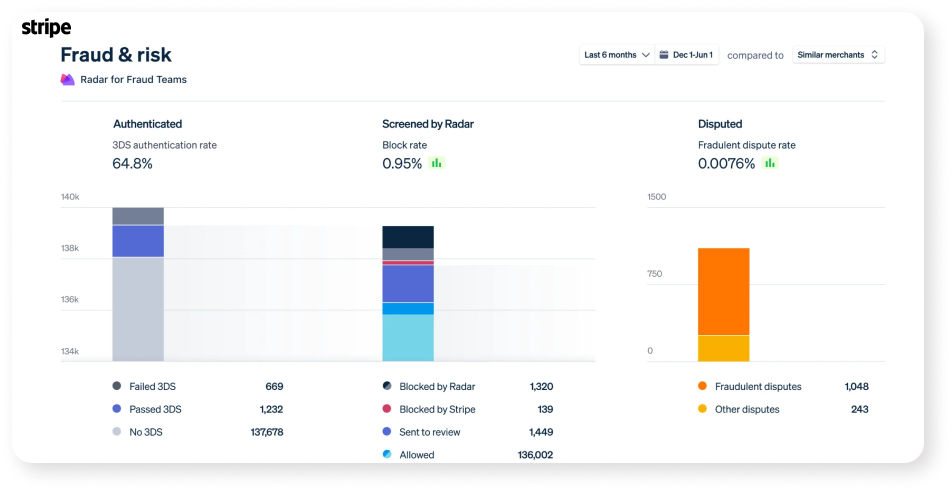The height and width of the screenshot is (491, 952).
Task: Click the Radar for Fraud Teams icon
Action: (x=68, y=80)
